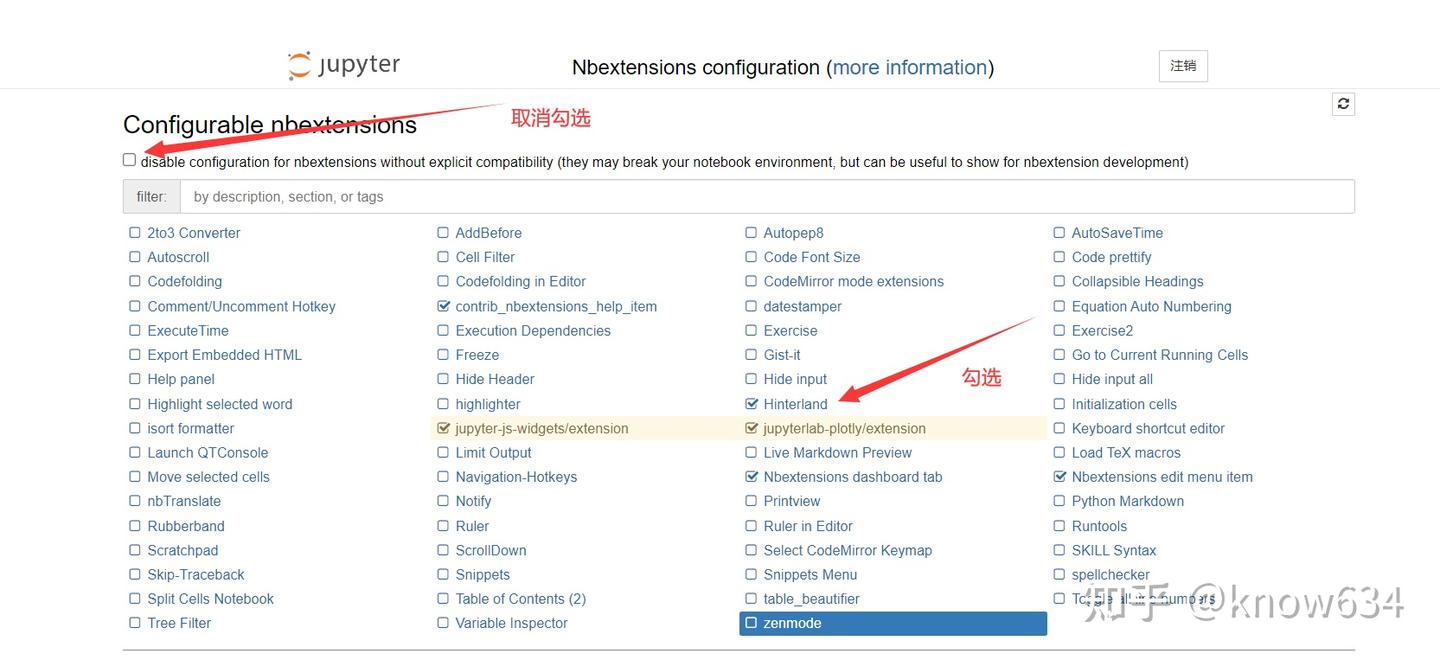
Task: Click the 注销 logout button
Action: [1183, 66]
